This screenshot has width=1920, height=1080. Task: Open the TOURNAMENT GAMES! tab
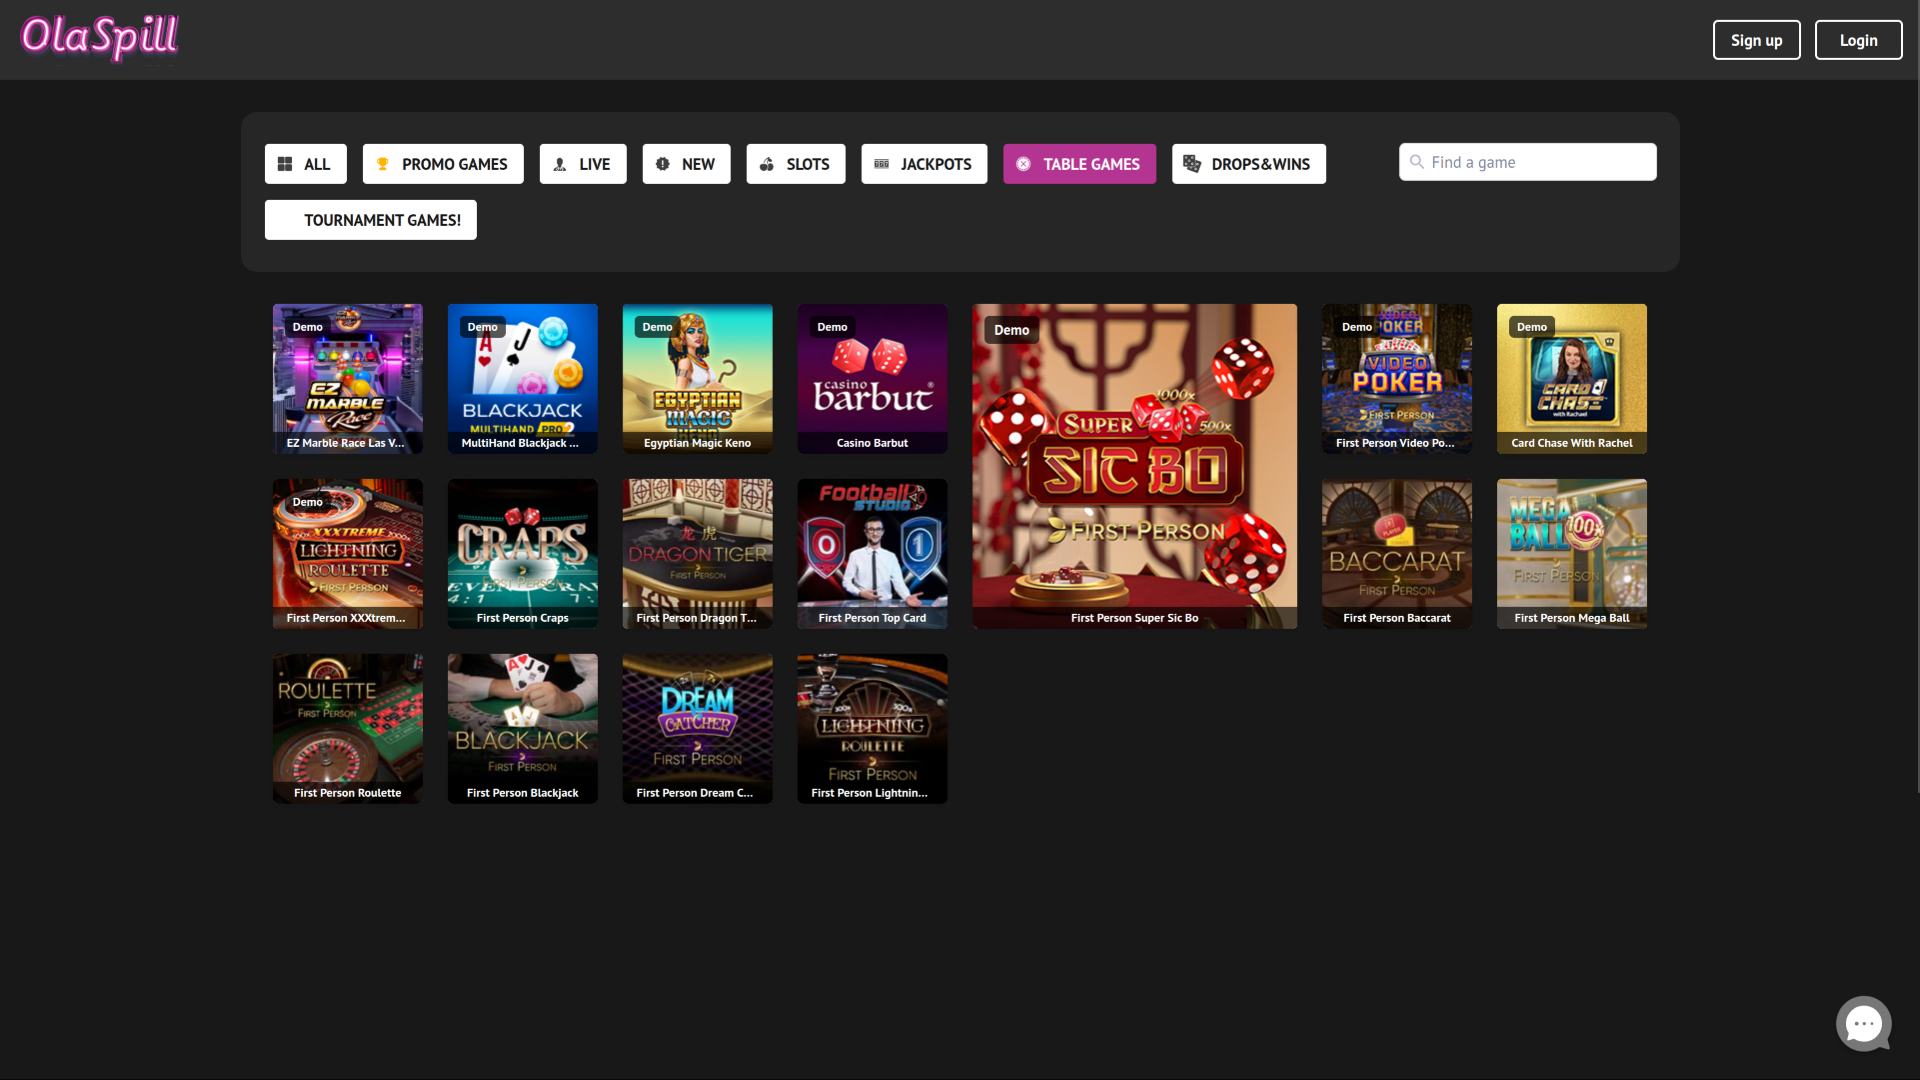tap(370, 219)
